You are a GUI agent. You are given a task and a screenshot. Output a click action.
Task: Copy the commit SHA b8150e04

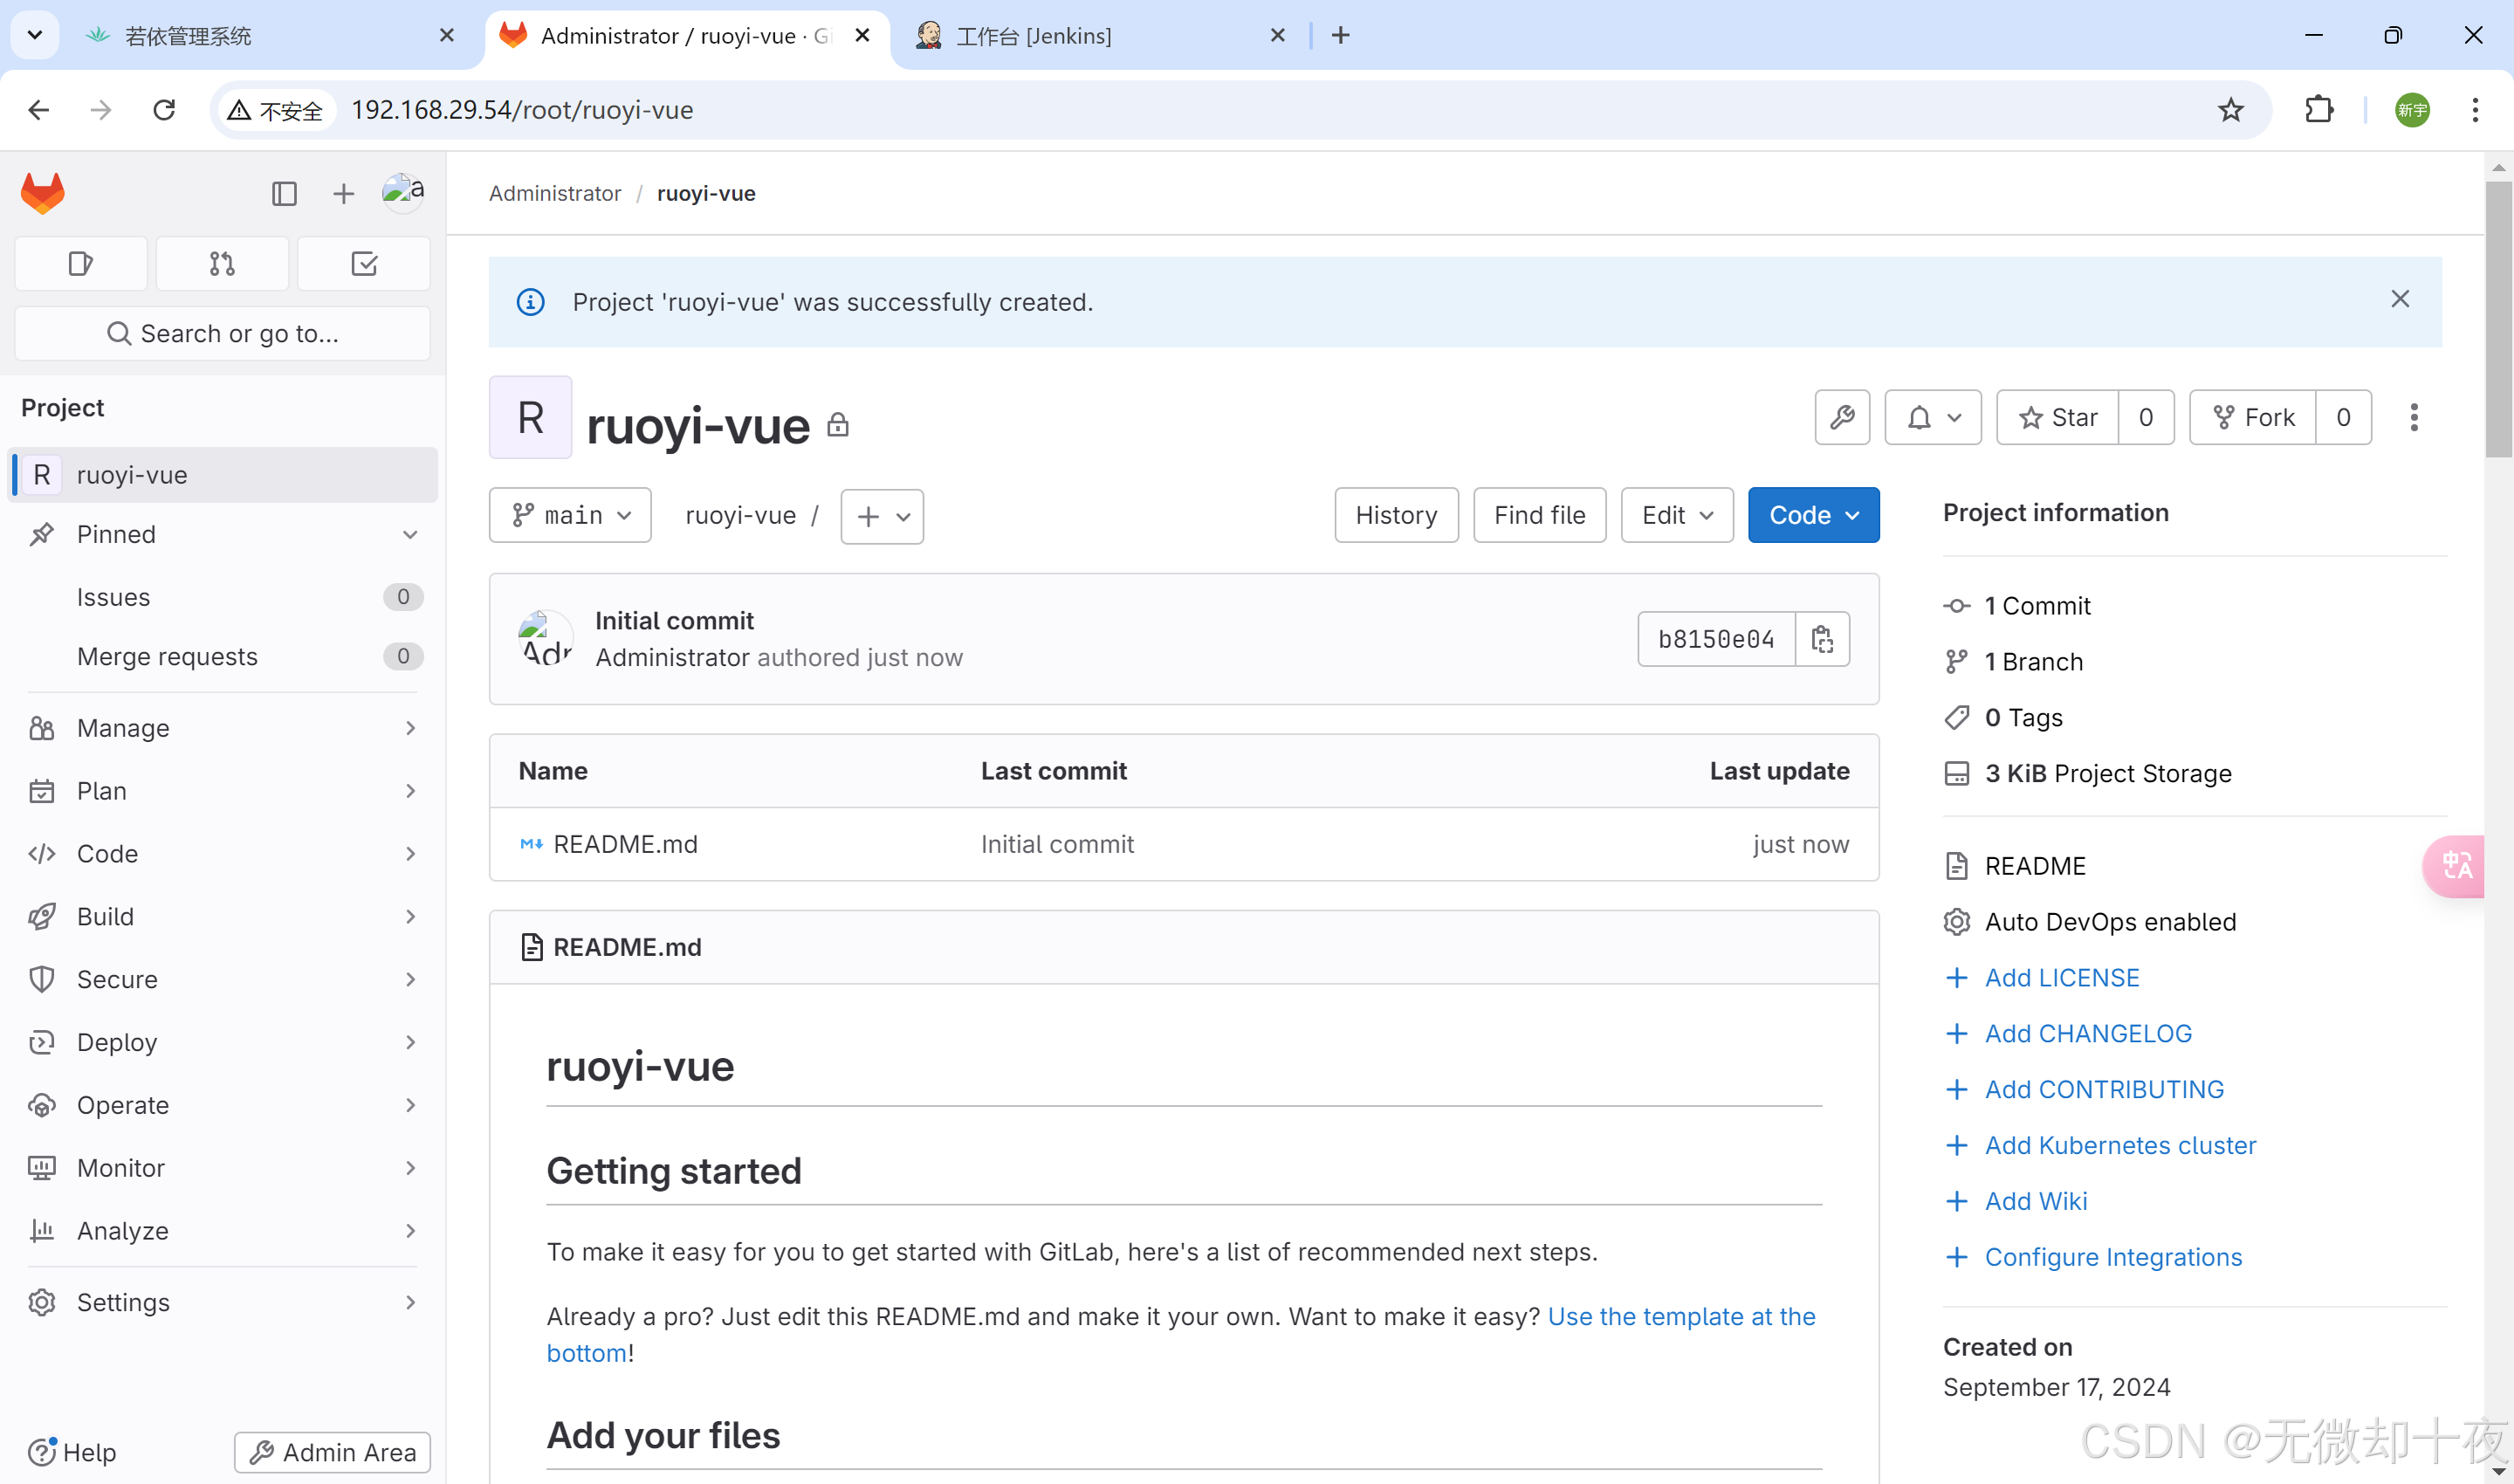pos(1821,639)
